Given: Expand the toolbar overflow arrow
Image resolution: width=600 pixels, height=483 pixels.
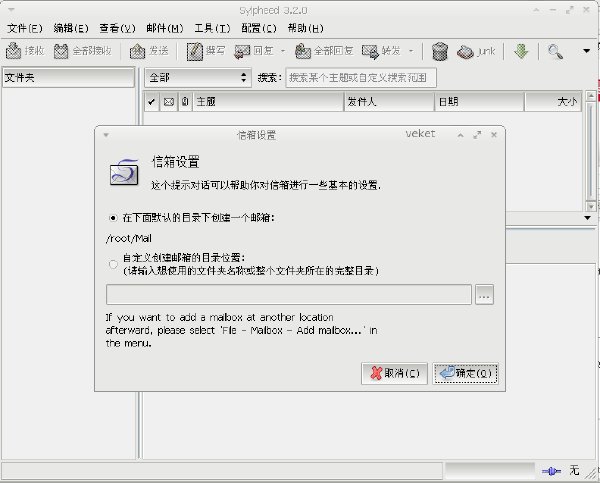Looking at the screenshot, I should click(586, 51).
